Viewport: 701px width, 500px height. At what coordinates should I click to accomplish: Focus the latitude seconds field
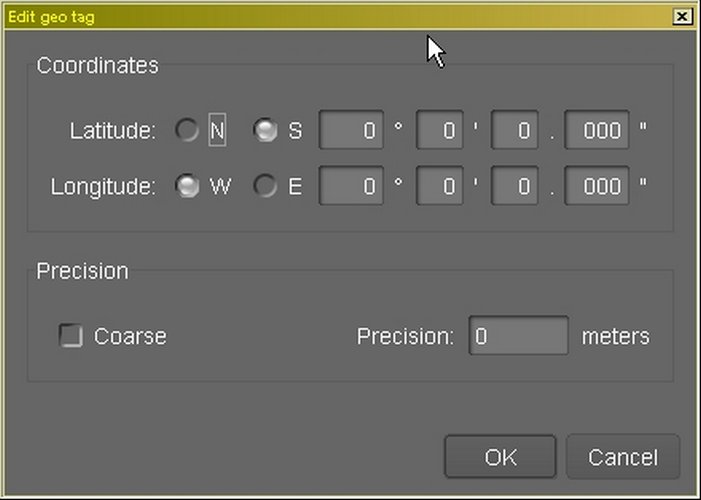[x=516, y=131]
